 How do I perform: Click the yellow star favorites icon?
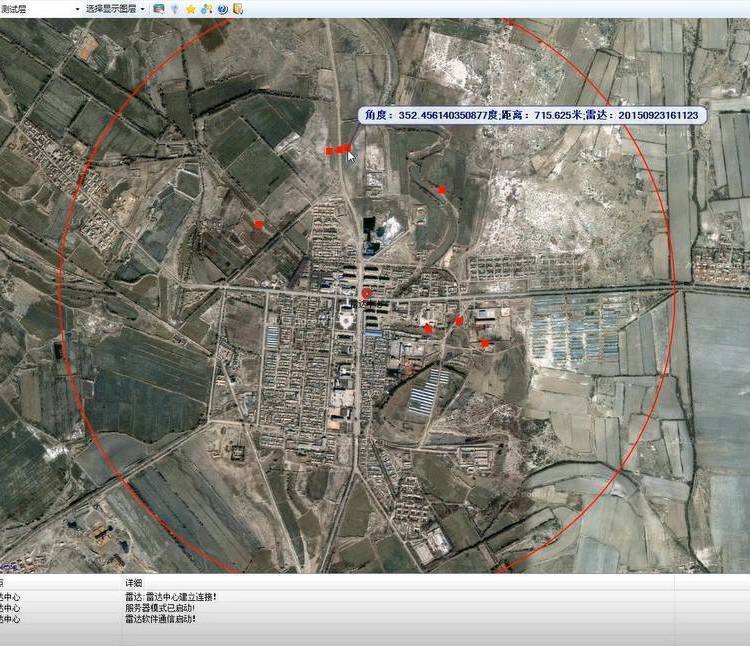(190, 9)
